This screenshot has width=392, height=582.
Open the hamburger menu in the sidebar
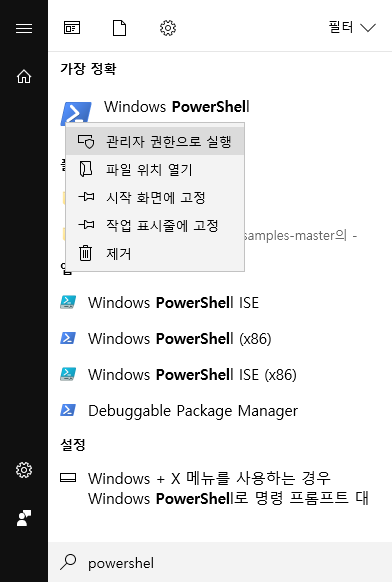(x=24, y=28)
